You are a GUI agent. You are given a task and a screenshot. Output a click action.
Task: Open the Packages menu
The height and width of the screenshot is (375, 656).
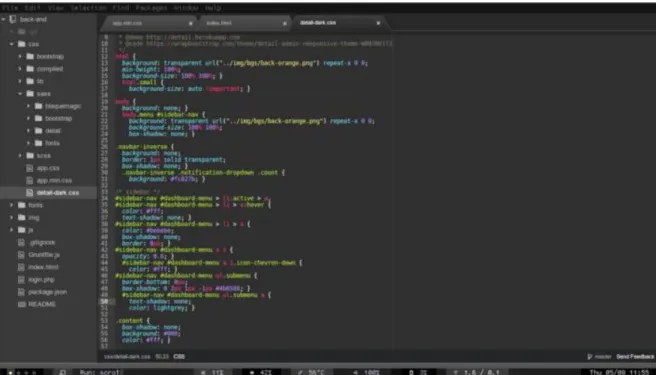pyautogui.click(x=151, y=8)
